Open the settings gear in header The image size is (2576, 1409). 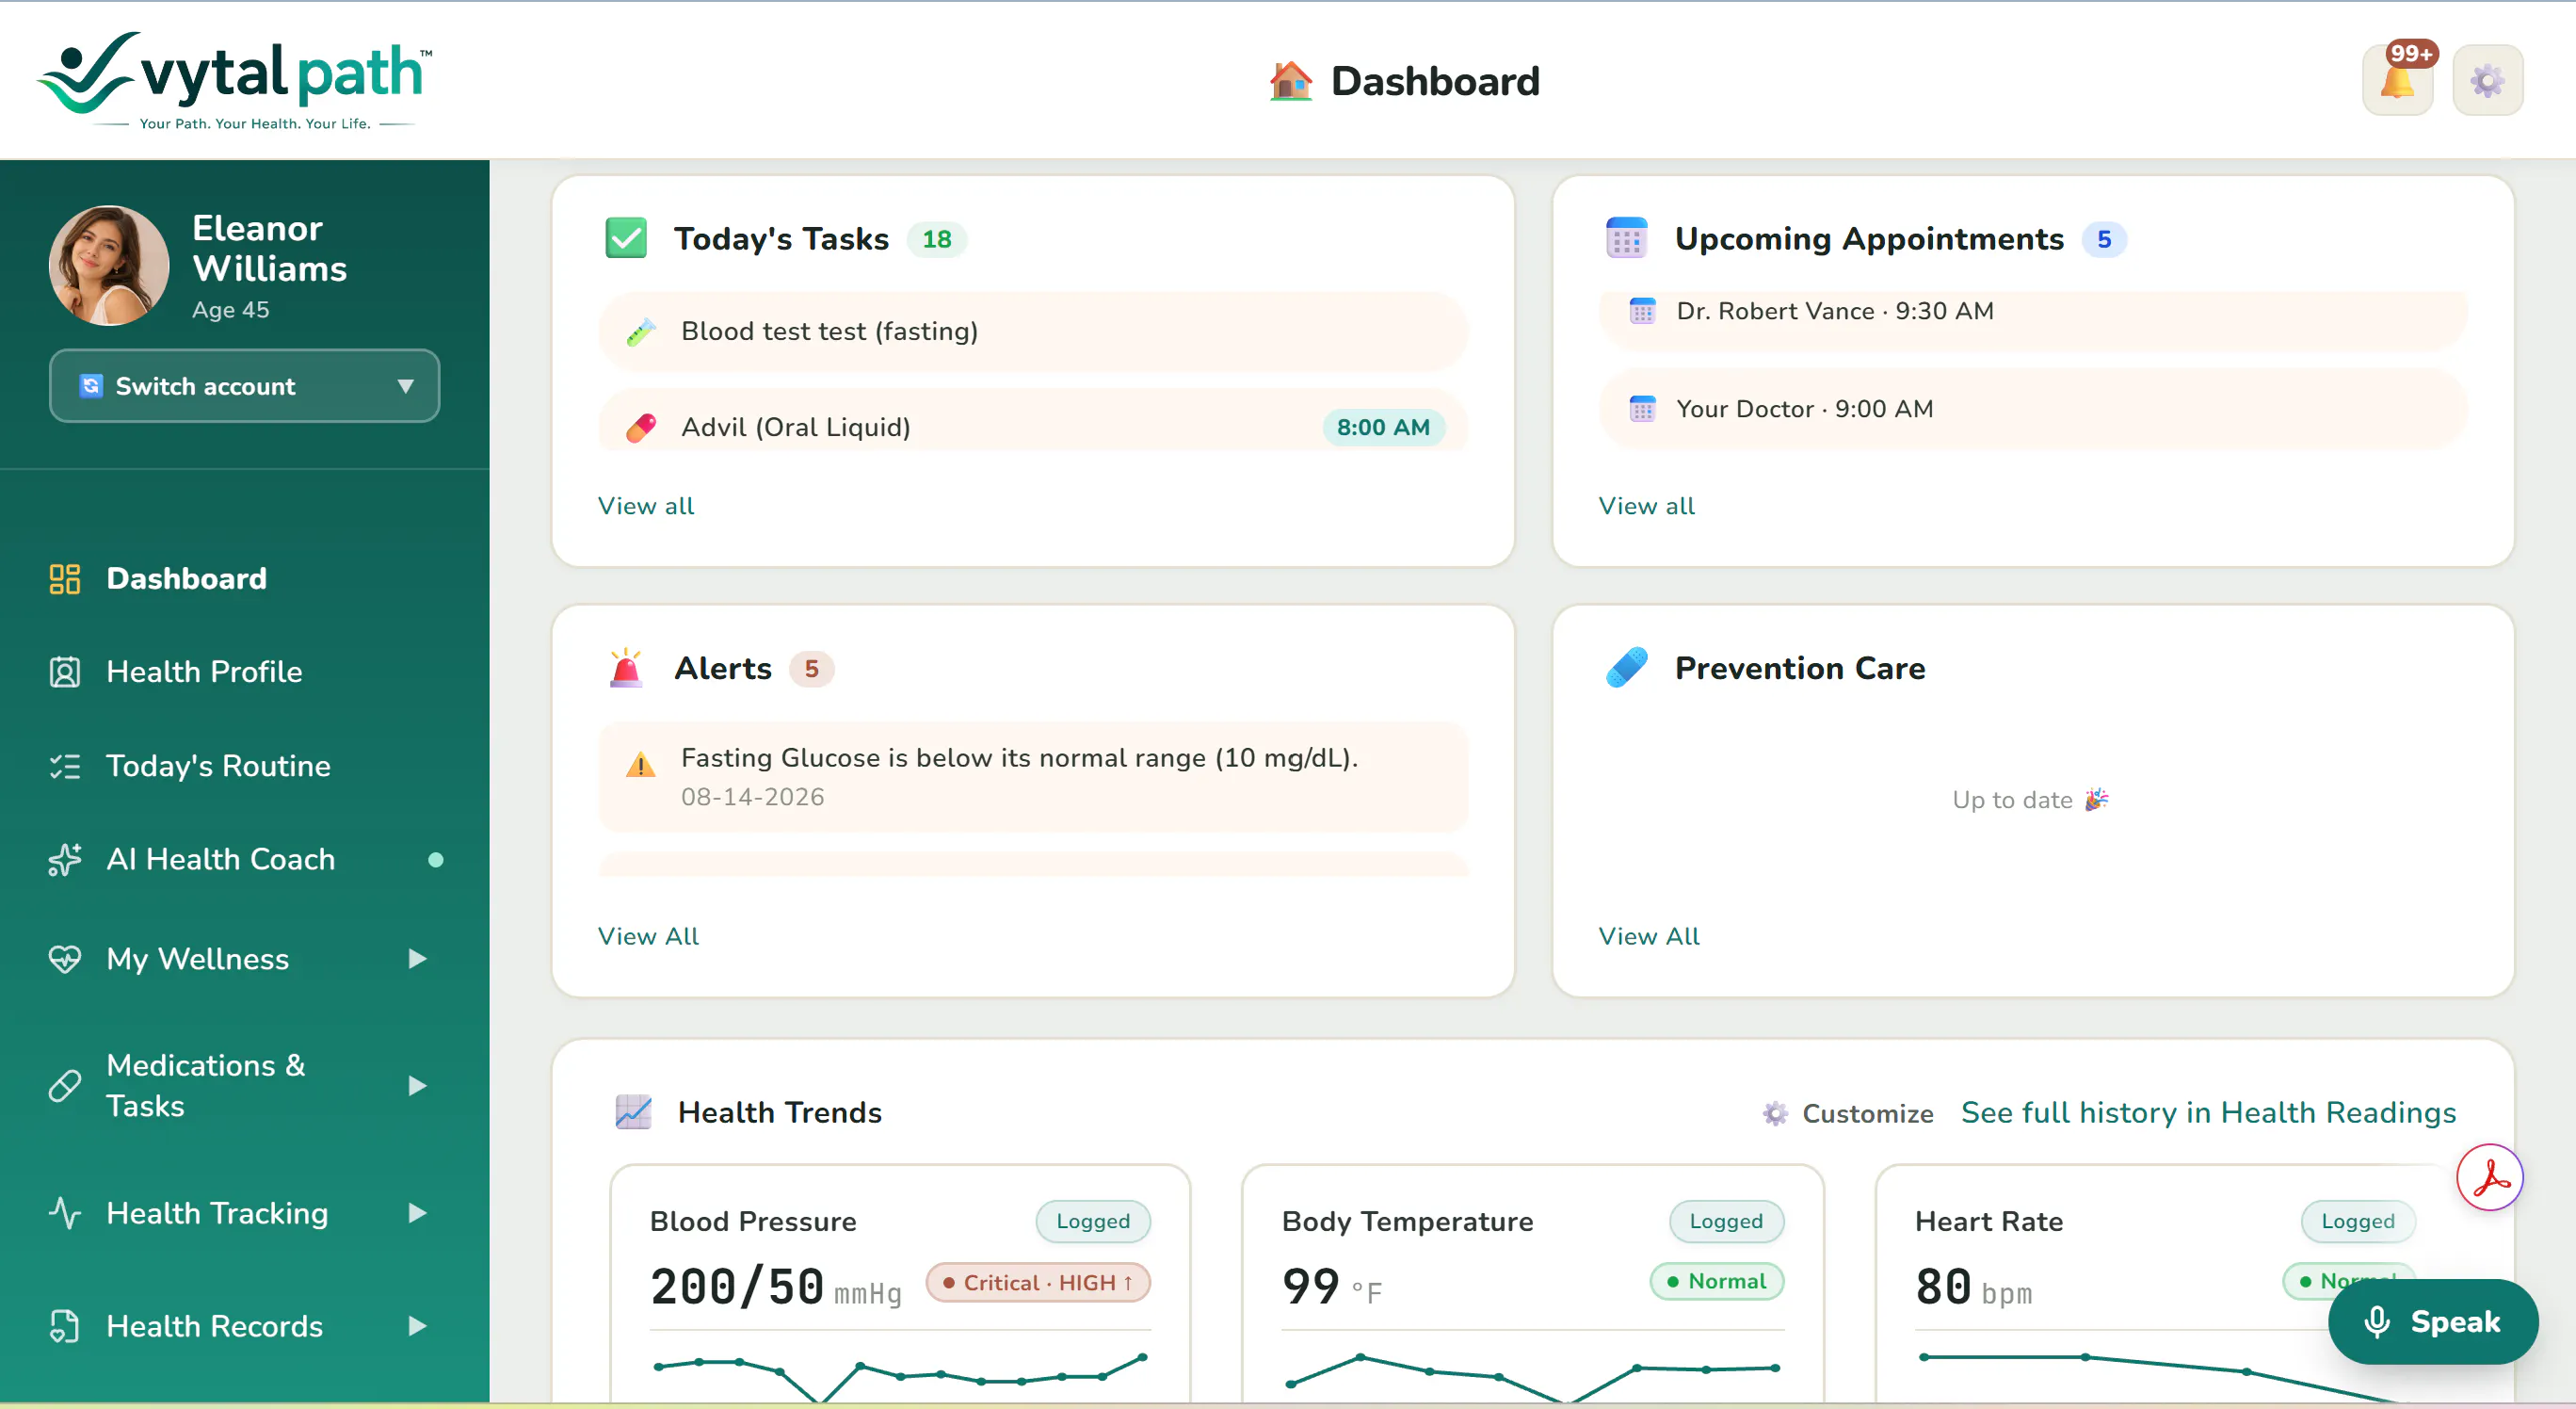point(2487,80)
